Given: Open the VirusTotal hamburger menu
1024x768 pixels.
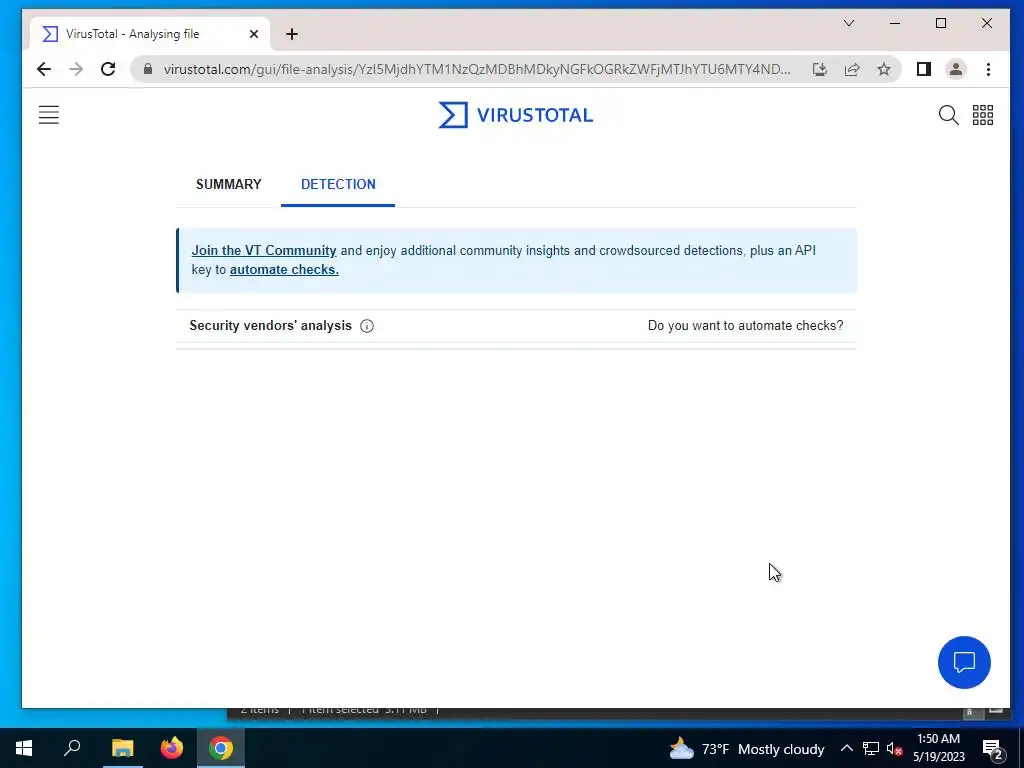Looking at the screenshot, I should [x=49, y=115].
